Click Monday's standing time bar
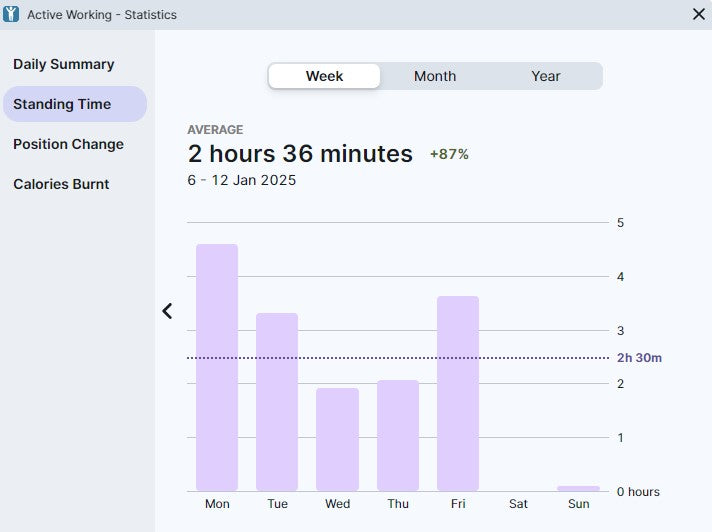712x532 pixels. click(x=217, y=367)
